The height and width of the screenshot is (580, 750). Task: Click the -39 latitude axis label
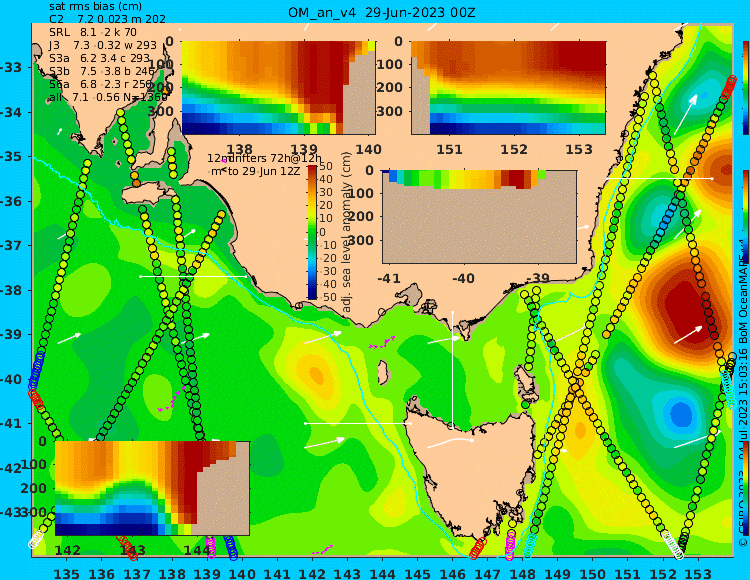[9, 334]
